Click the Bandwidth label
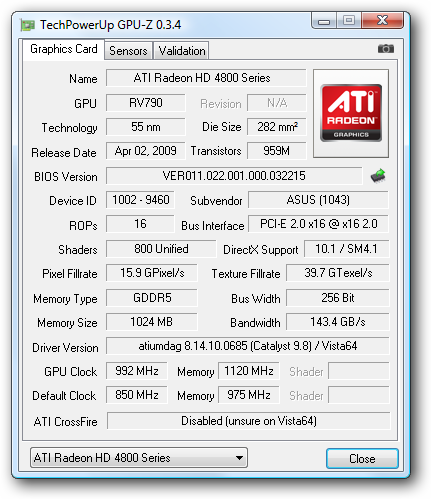431x499 pixels. coord(255,323)
